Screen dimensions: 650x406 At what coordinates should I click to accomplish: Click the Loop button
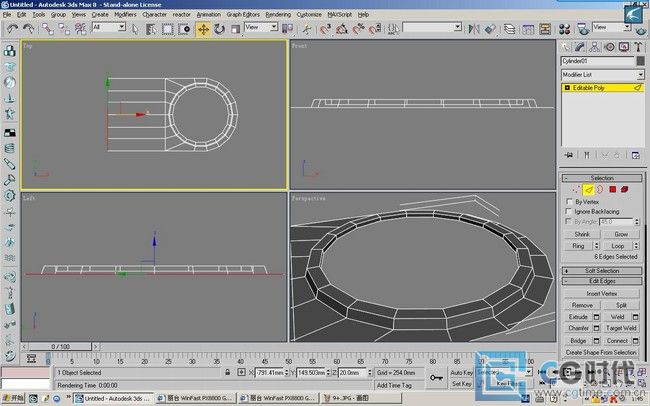(617, 246)
